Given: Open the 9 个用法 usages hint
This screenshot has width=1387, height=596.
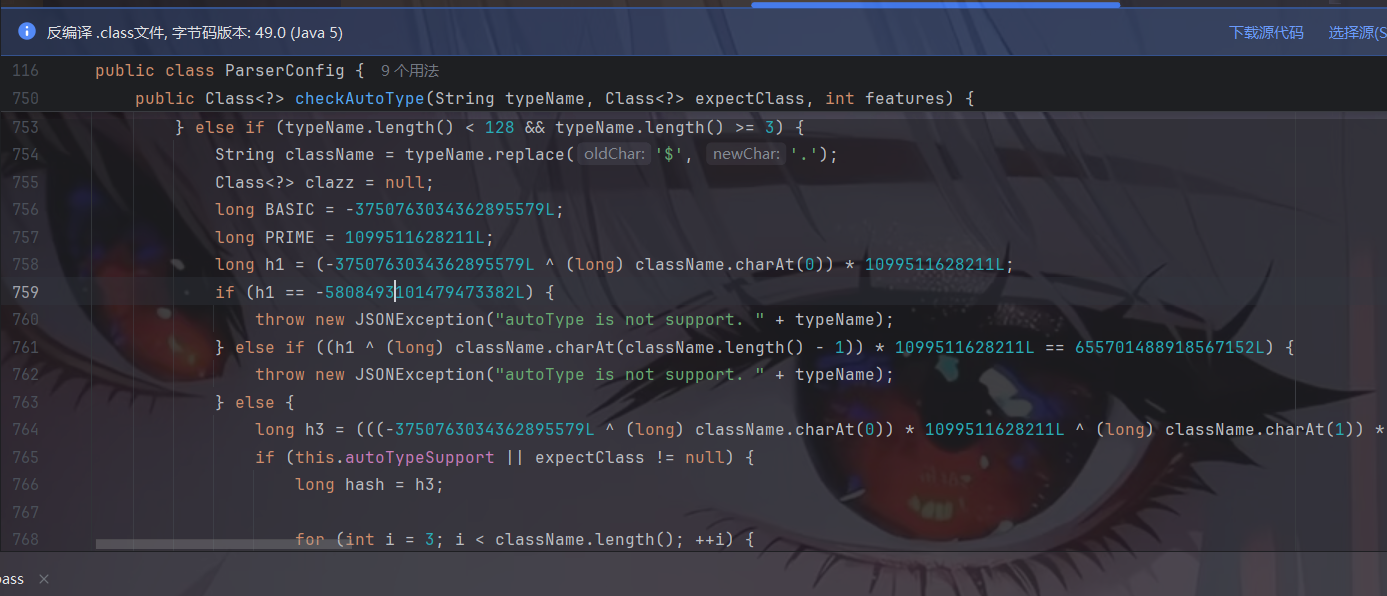Looking at the screenshot, I should tap(410, 71).
